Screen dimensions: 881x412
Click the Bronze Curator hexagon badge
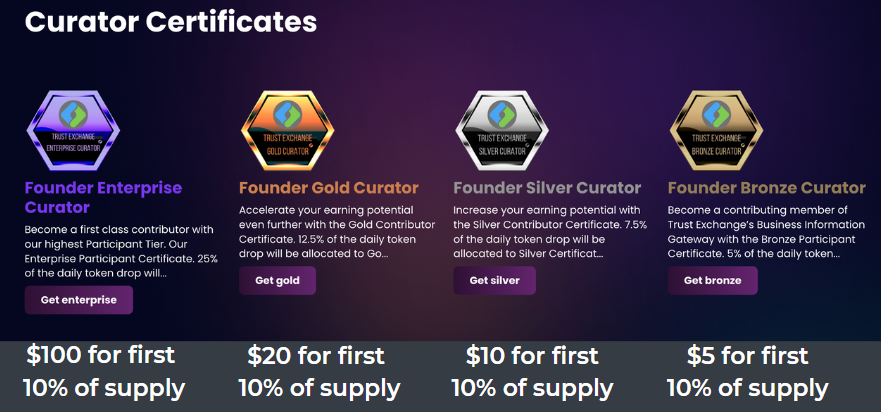[x=716, y=130]
